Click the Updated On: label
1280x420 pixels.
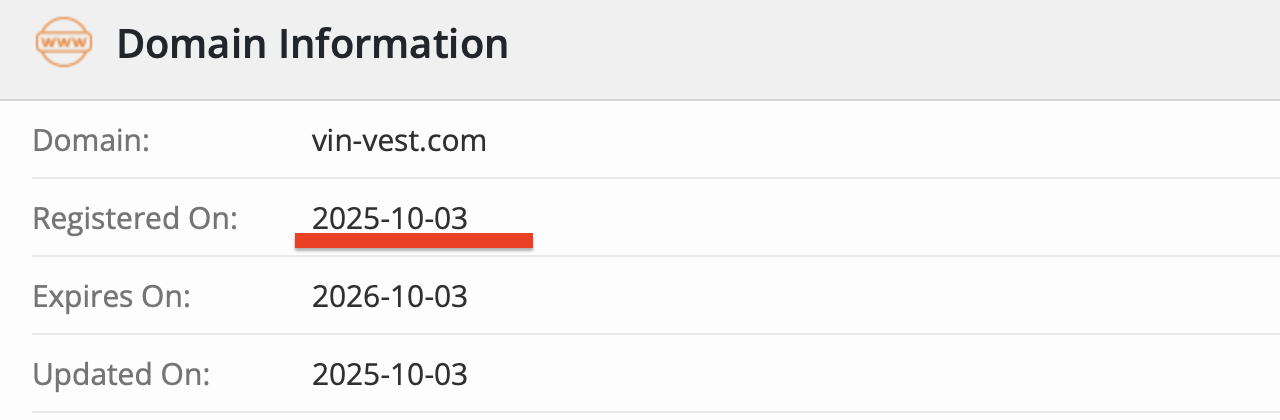(x=122, y=374)
